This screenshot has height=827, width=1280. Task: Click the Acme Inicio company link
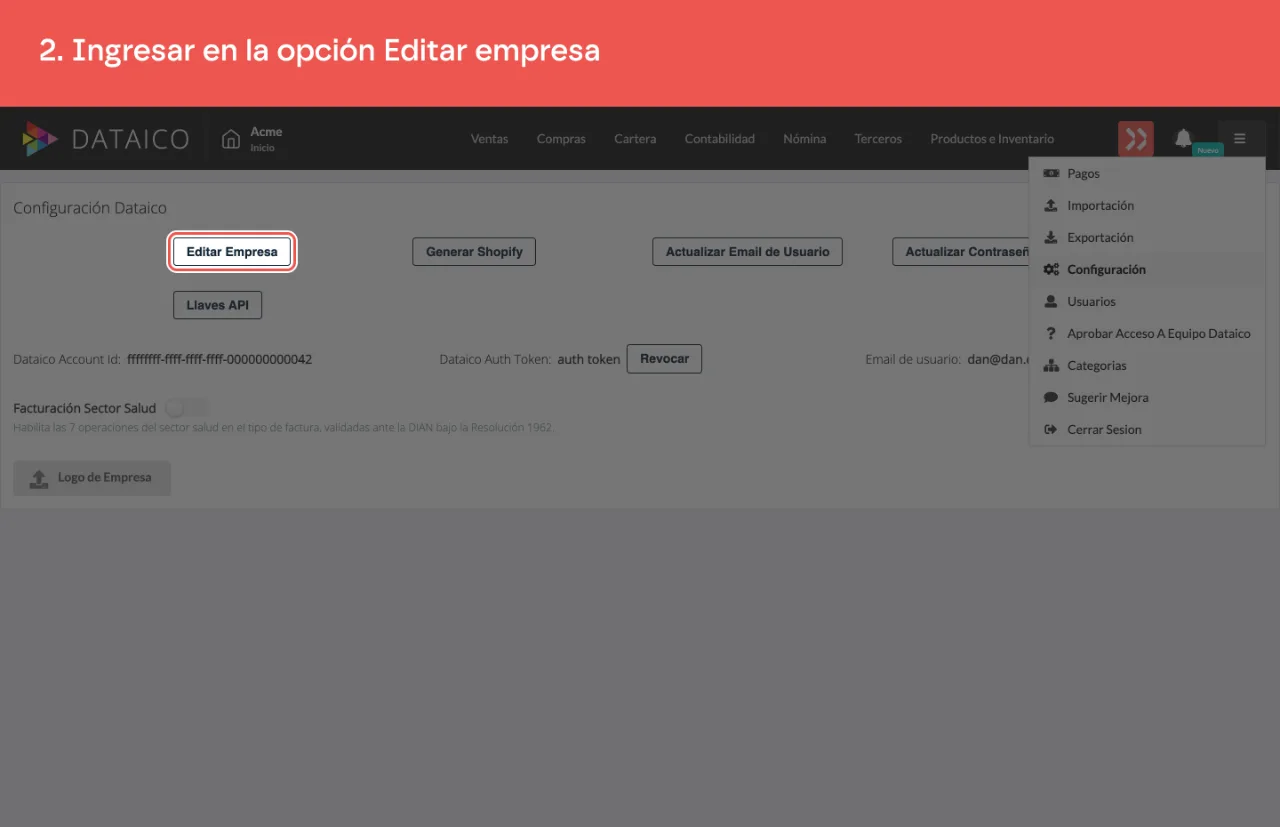[254, 139]
